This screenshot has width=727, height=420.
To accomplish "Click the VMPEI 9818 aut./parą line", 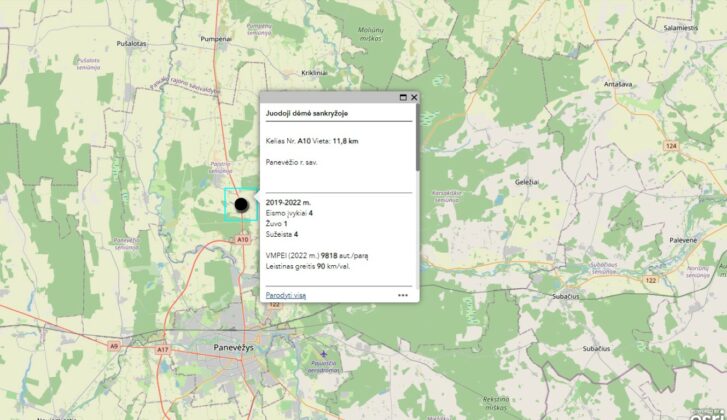I will click(317, 256).
